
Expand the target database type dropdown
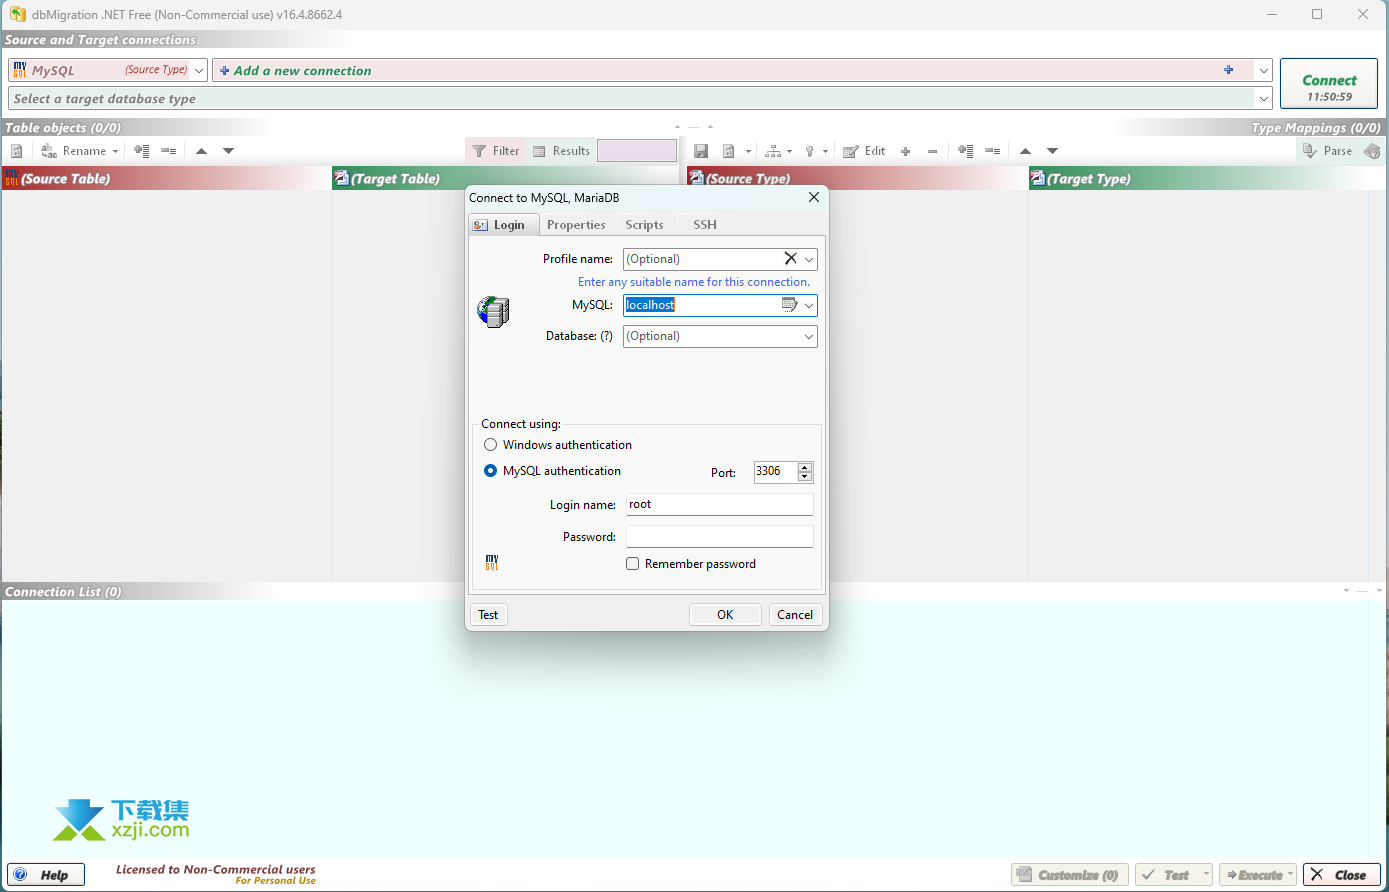coord(1264,99)
